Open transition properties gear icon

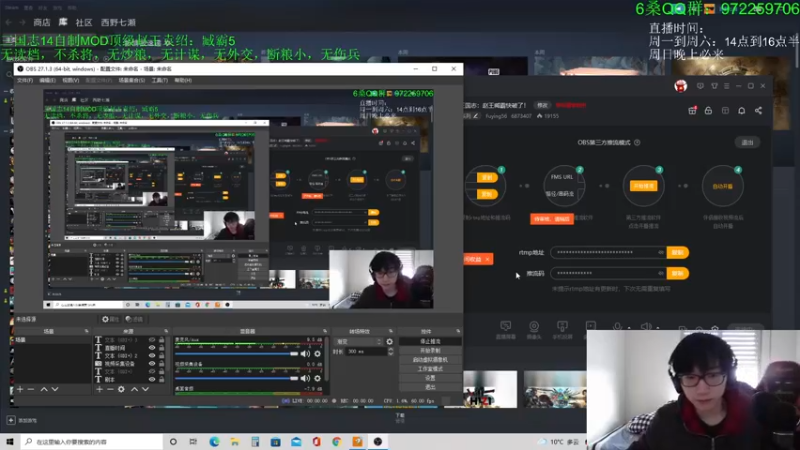tap(390, 342)
